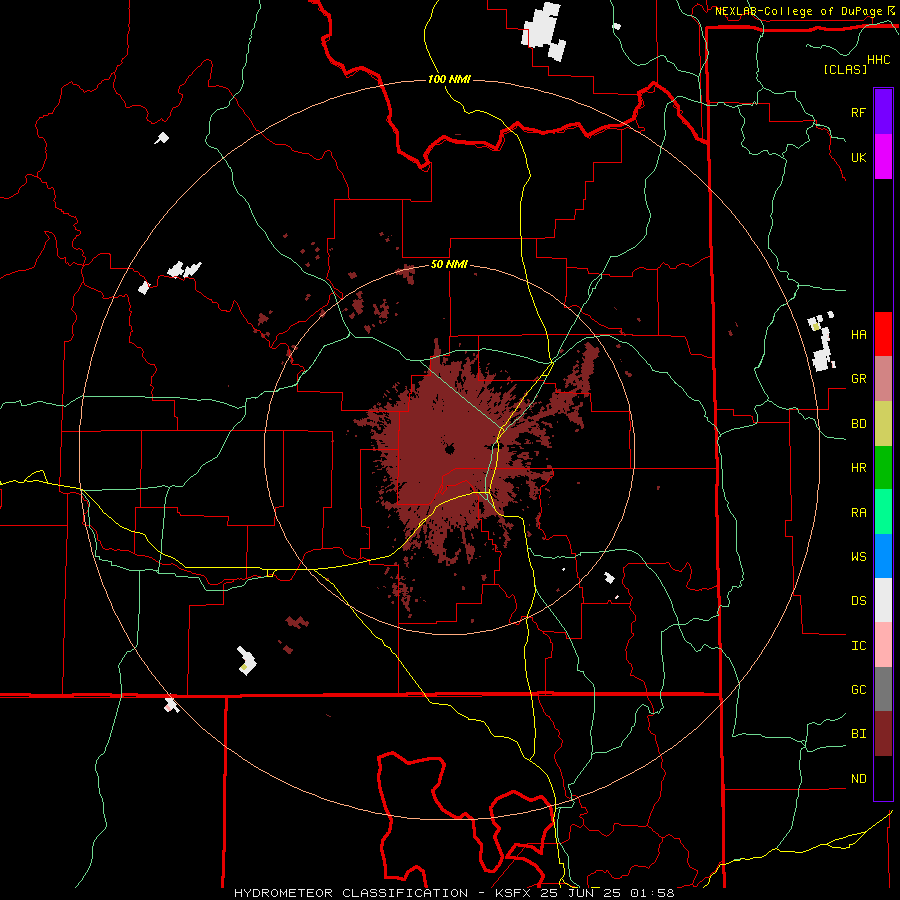The width and height of the screenshot is (900, 900).
Task: Click the HHC product label
Action: pyautogui.click(x=879, y=60)
